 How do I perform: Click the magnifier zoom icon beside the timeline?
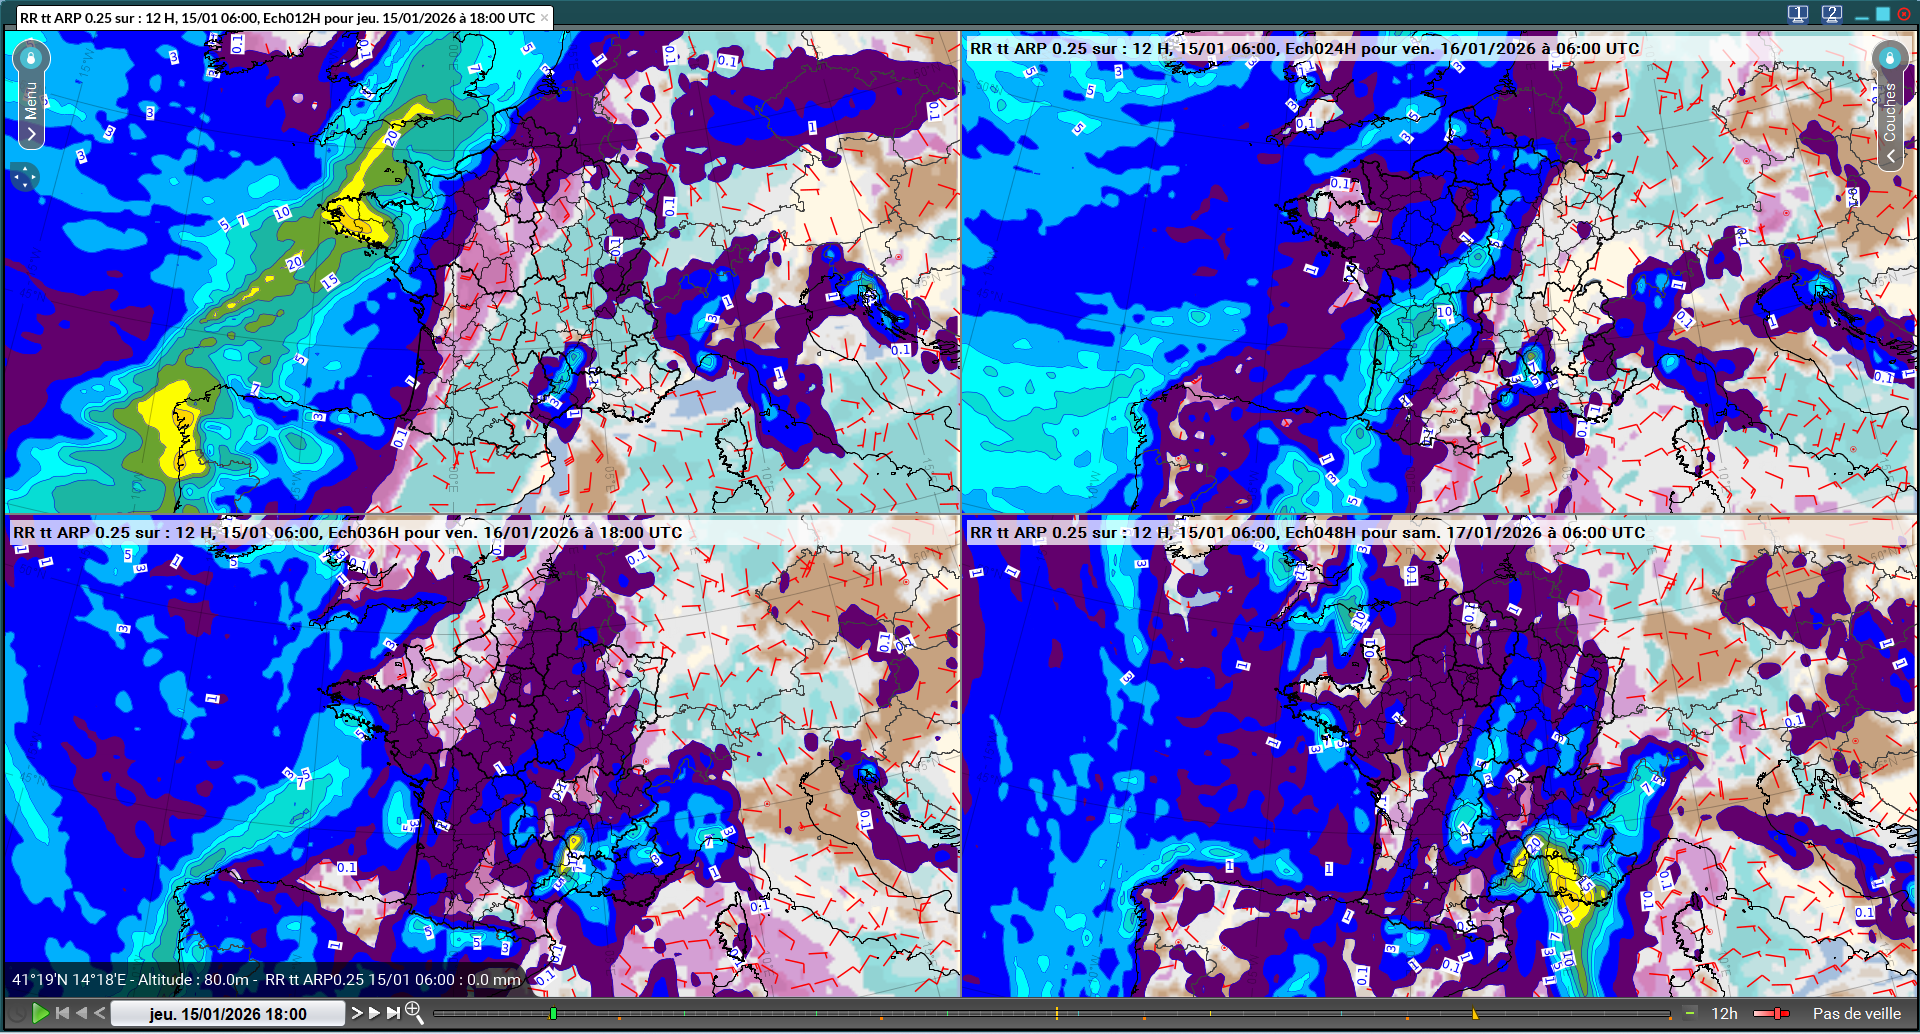[413, 1013]
